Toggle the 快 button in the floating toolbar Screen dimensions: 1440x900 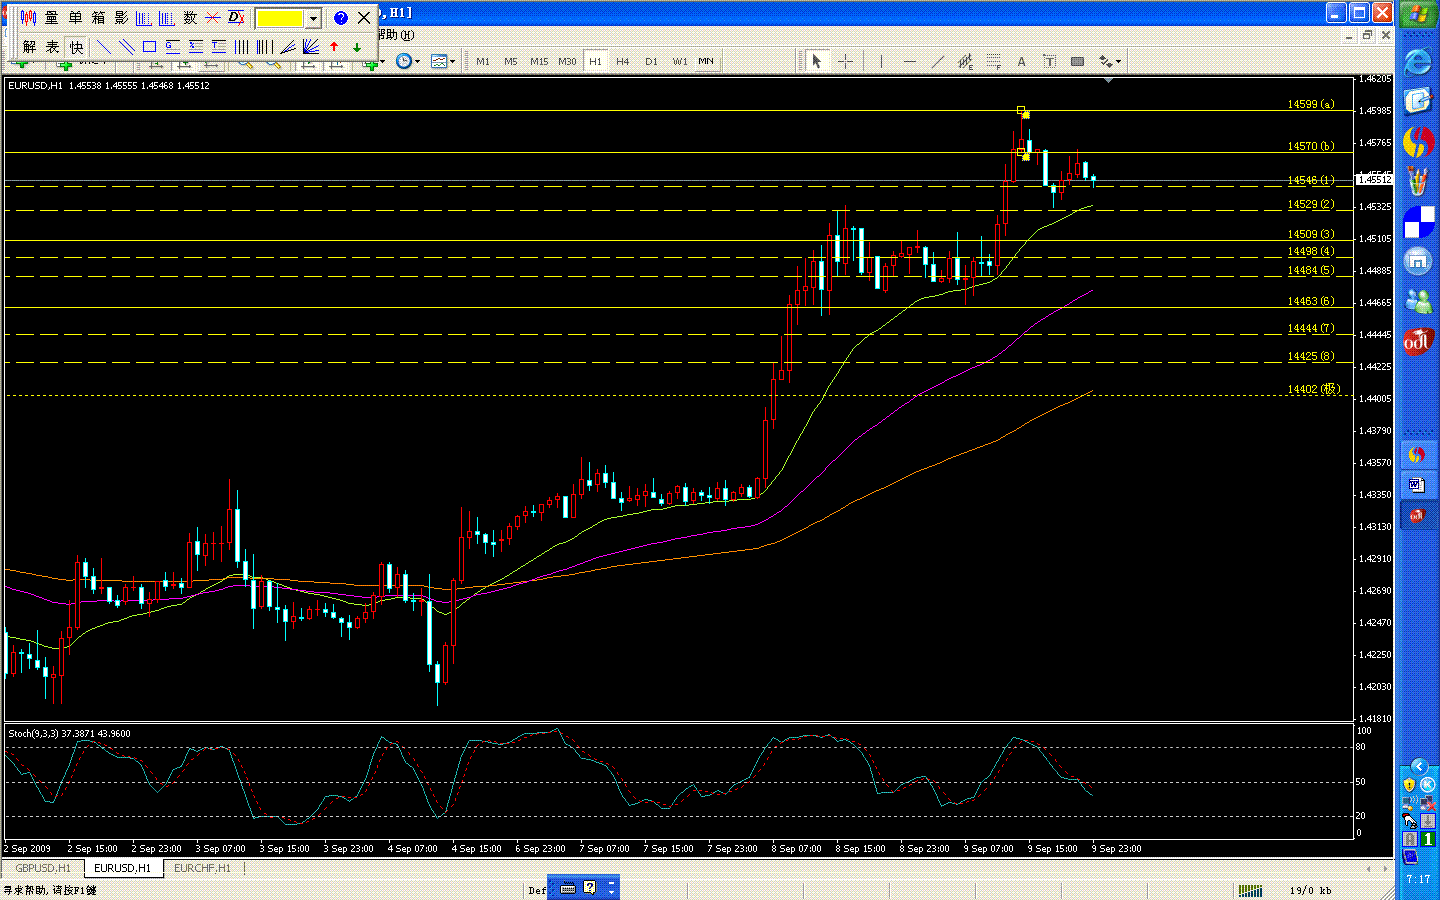76,47
